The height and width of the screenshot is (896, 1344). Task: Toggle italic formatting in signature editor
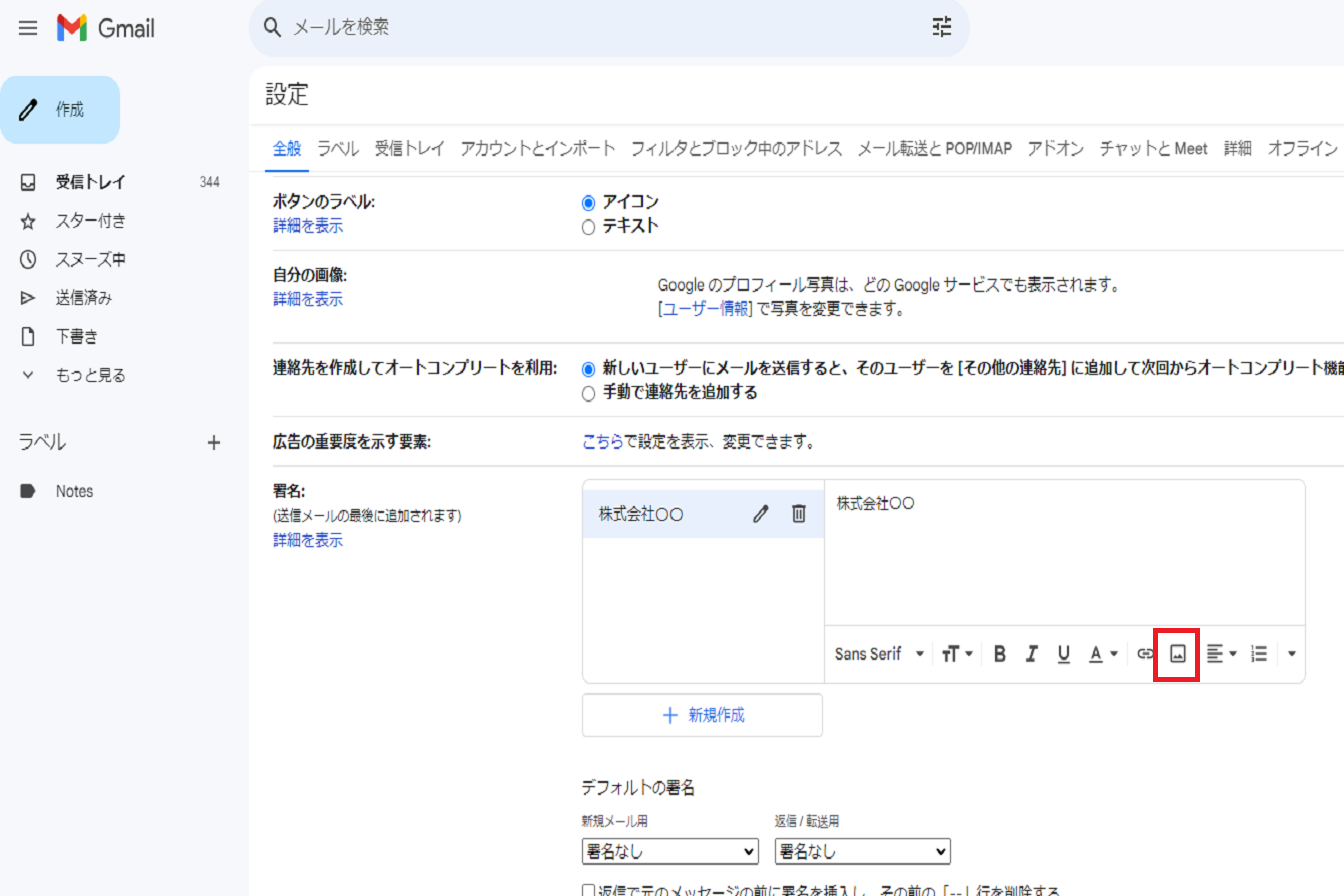click(x=1031, y=654)
